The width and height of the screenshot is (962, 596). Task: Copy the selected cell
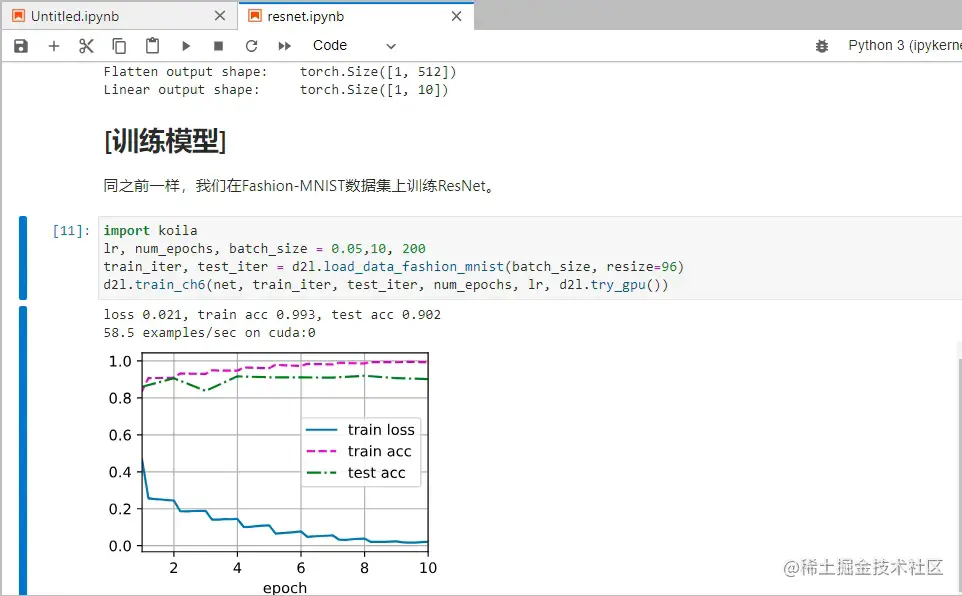click(119, 46)
